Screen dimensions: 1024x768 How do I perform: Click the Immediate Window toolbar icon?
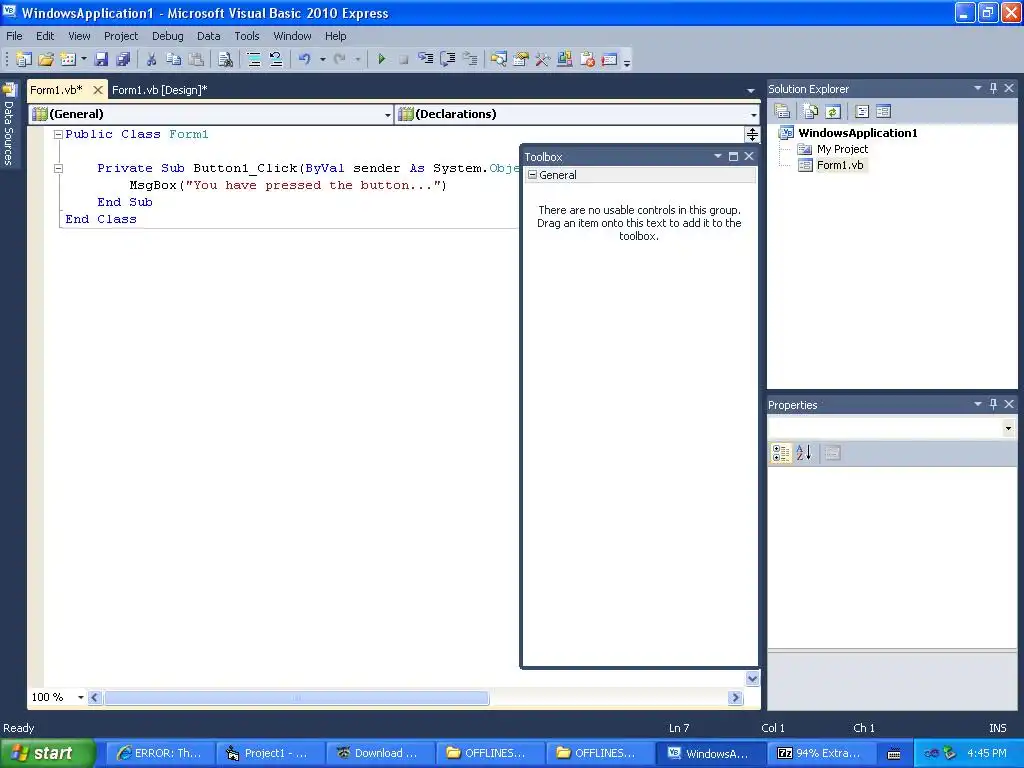tap(609, 59)
